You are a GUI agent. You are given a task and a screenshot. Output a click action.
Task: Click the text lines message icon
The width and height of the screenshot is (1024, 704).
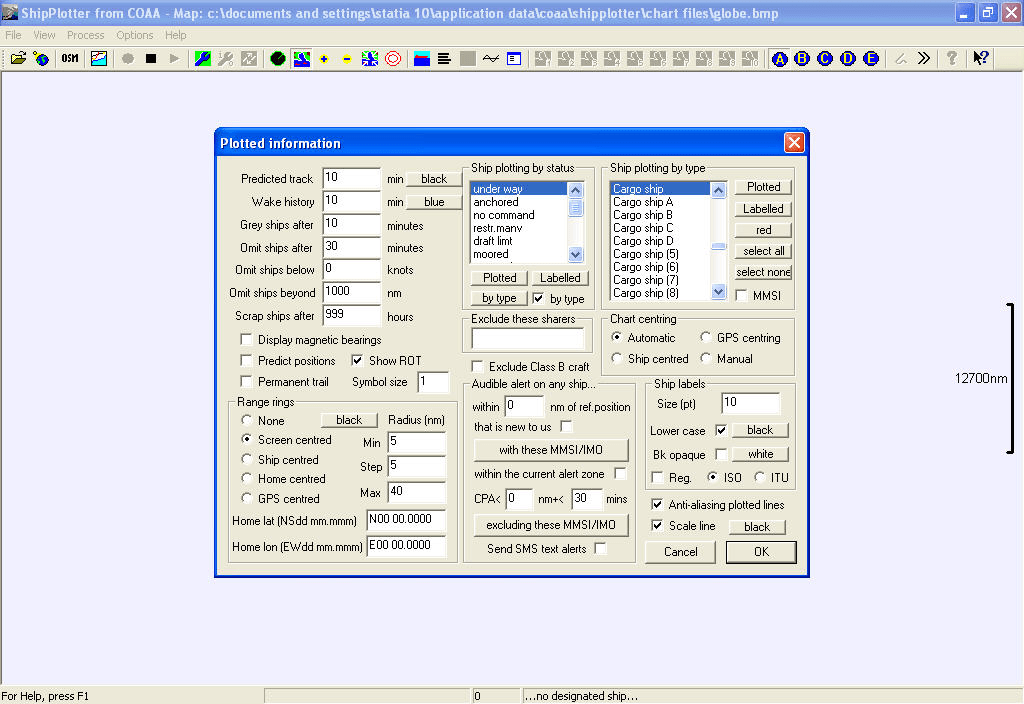pyautogui.click(x=444, y=59)
